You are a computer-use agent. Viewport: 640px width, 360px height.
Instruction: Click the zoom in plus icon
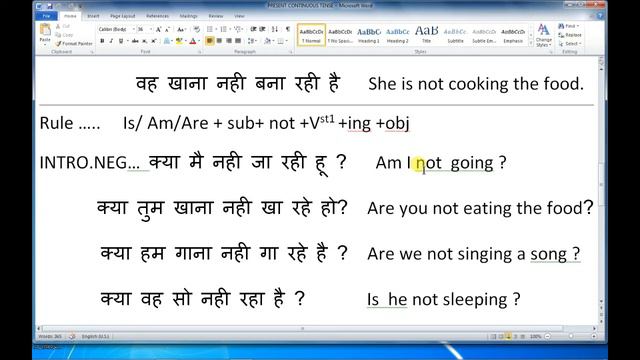594,336
